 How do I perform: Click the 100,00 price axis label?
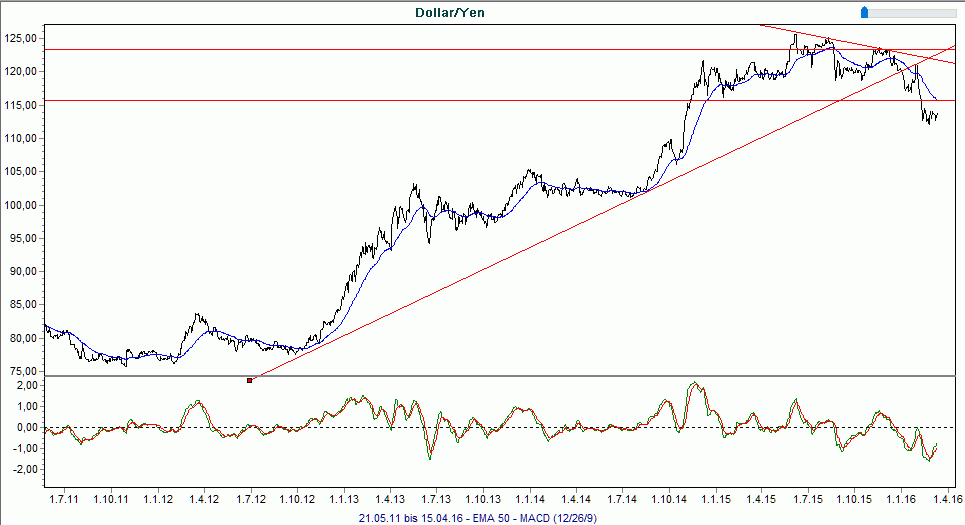pyautogui.click(x=21, y=205)
